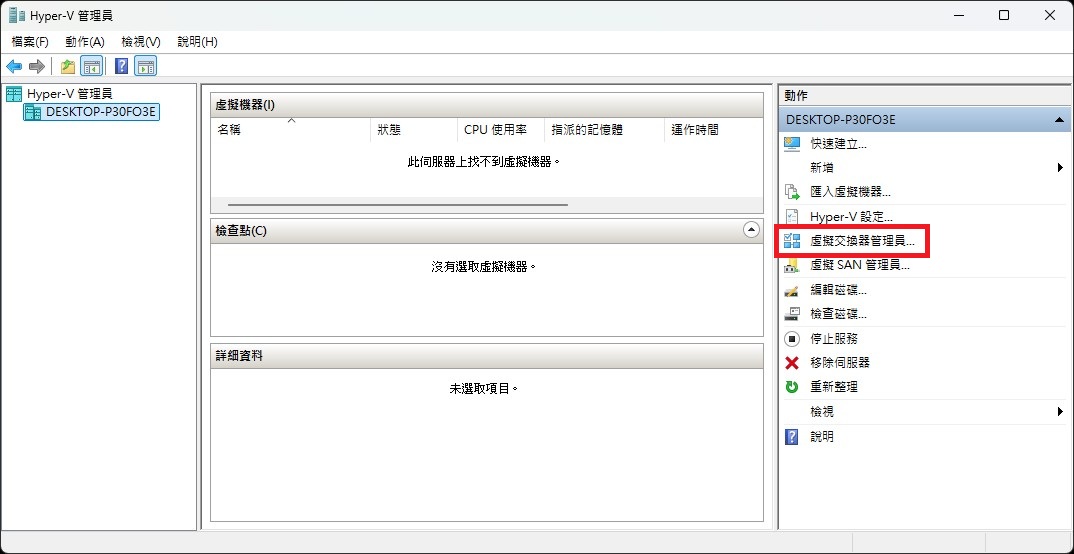
Task: Open 虛擬交換器管理員... action
Action: (862, 241)
